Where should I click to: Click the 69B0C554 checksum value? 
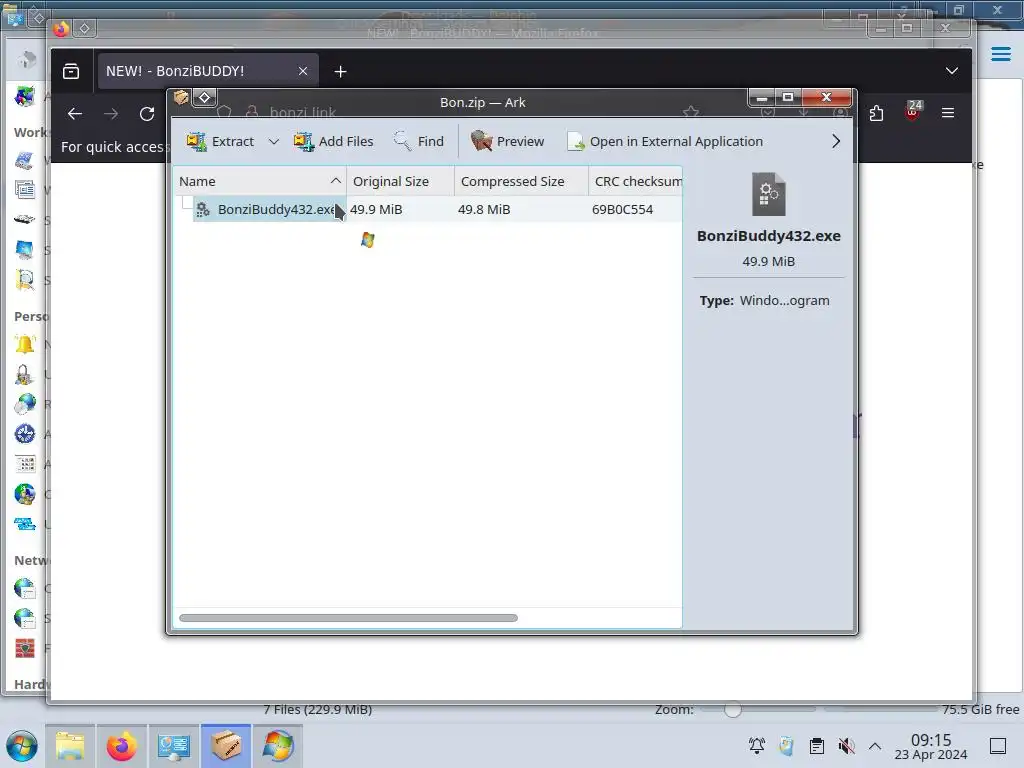622,210
